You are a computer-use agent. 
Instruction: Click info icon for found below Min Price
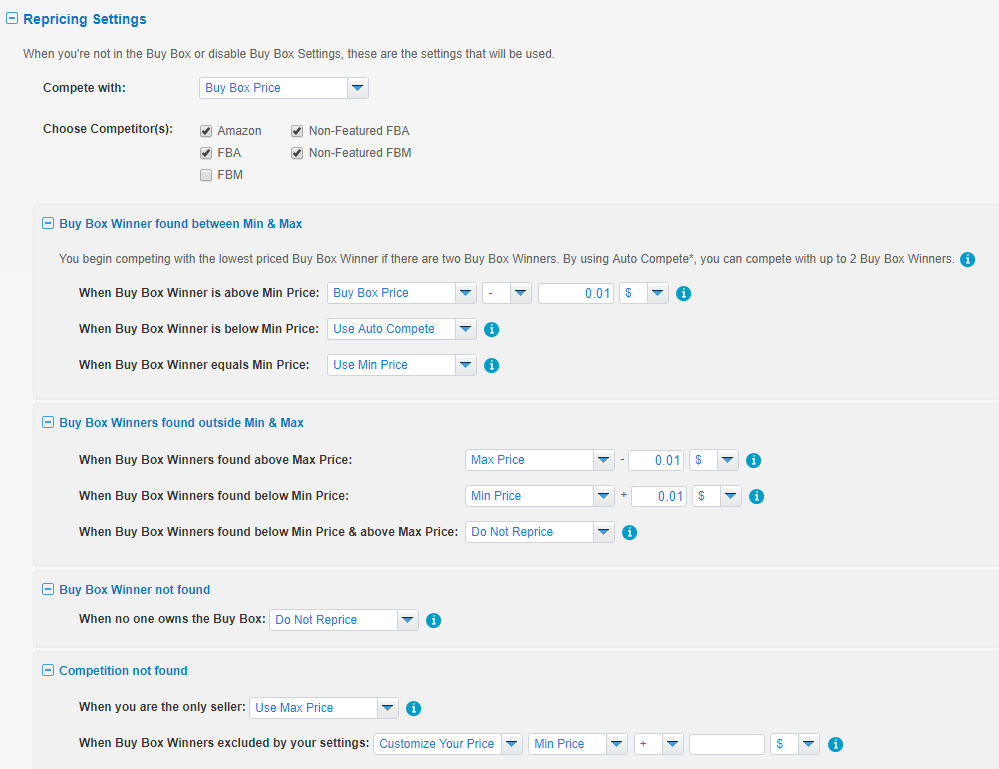[x=756, y=496]
